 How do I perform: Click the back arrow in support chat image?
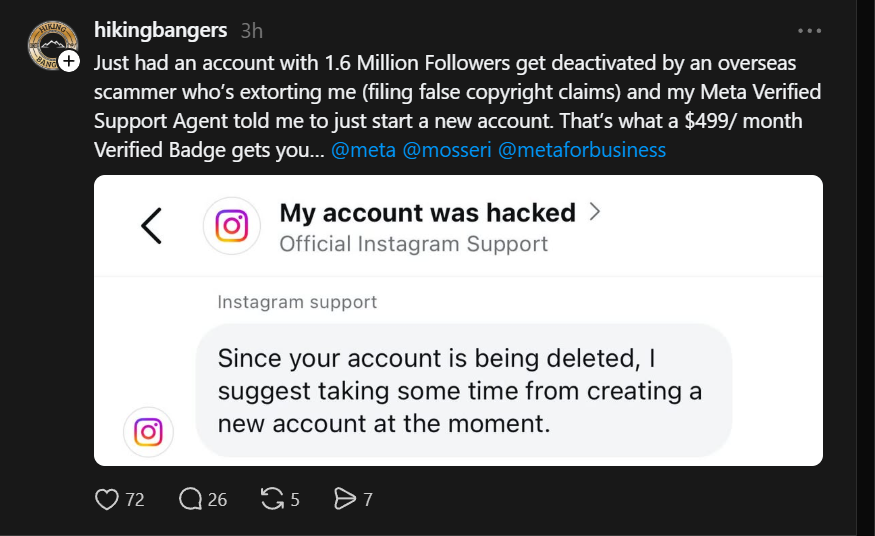(x=151, y=226)
